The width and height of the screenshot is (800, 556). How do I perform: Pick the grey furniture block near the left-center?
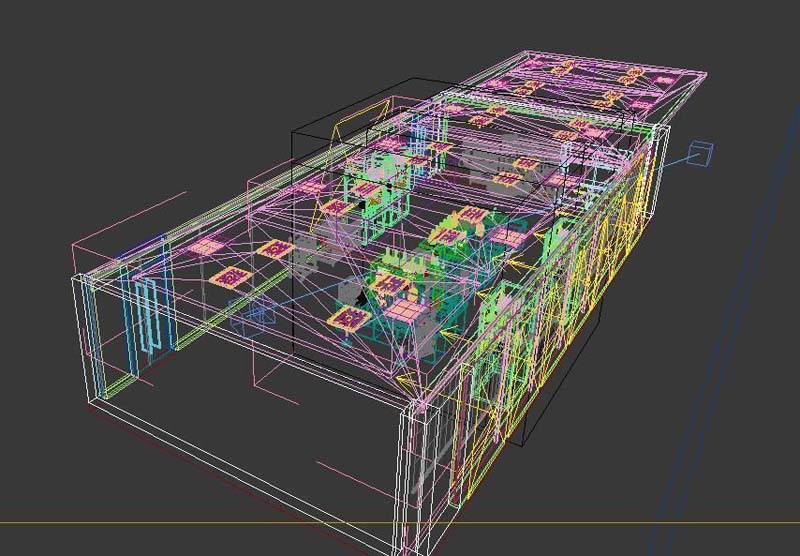click(305, 260)
